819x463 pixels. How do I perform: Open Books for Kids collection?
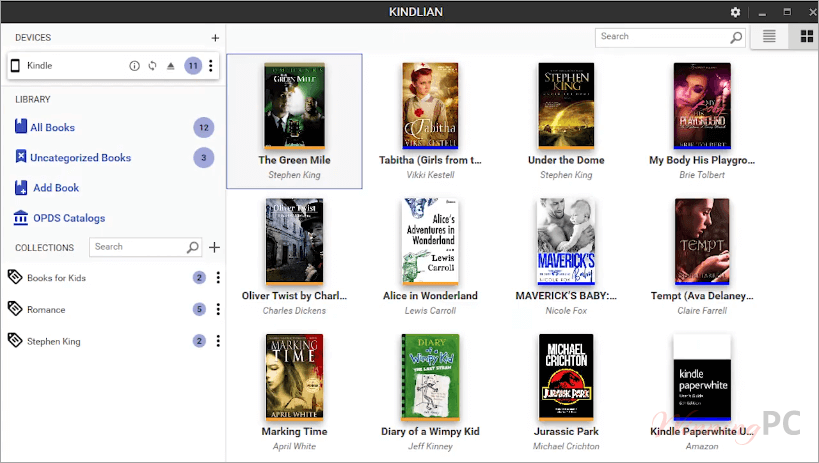click(x=56, y=278)
